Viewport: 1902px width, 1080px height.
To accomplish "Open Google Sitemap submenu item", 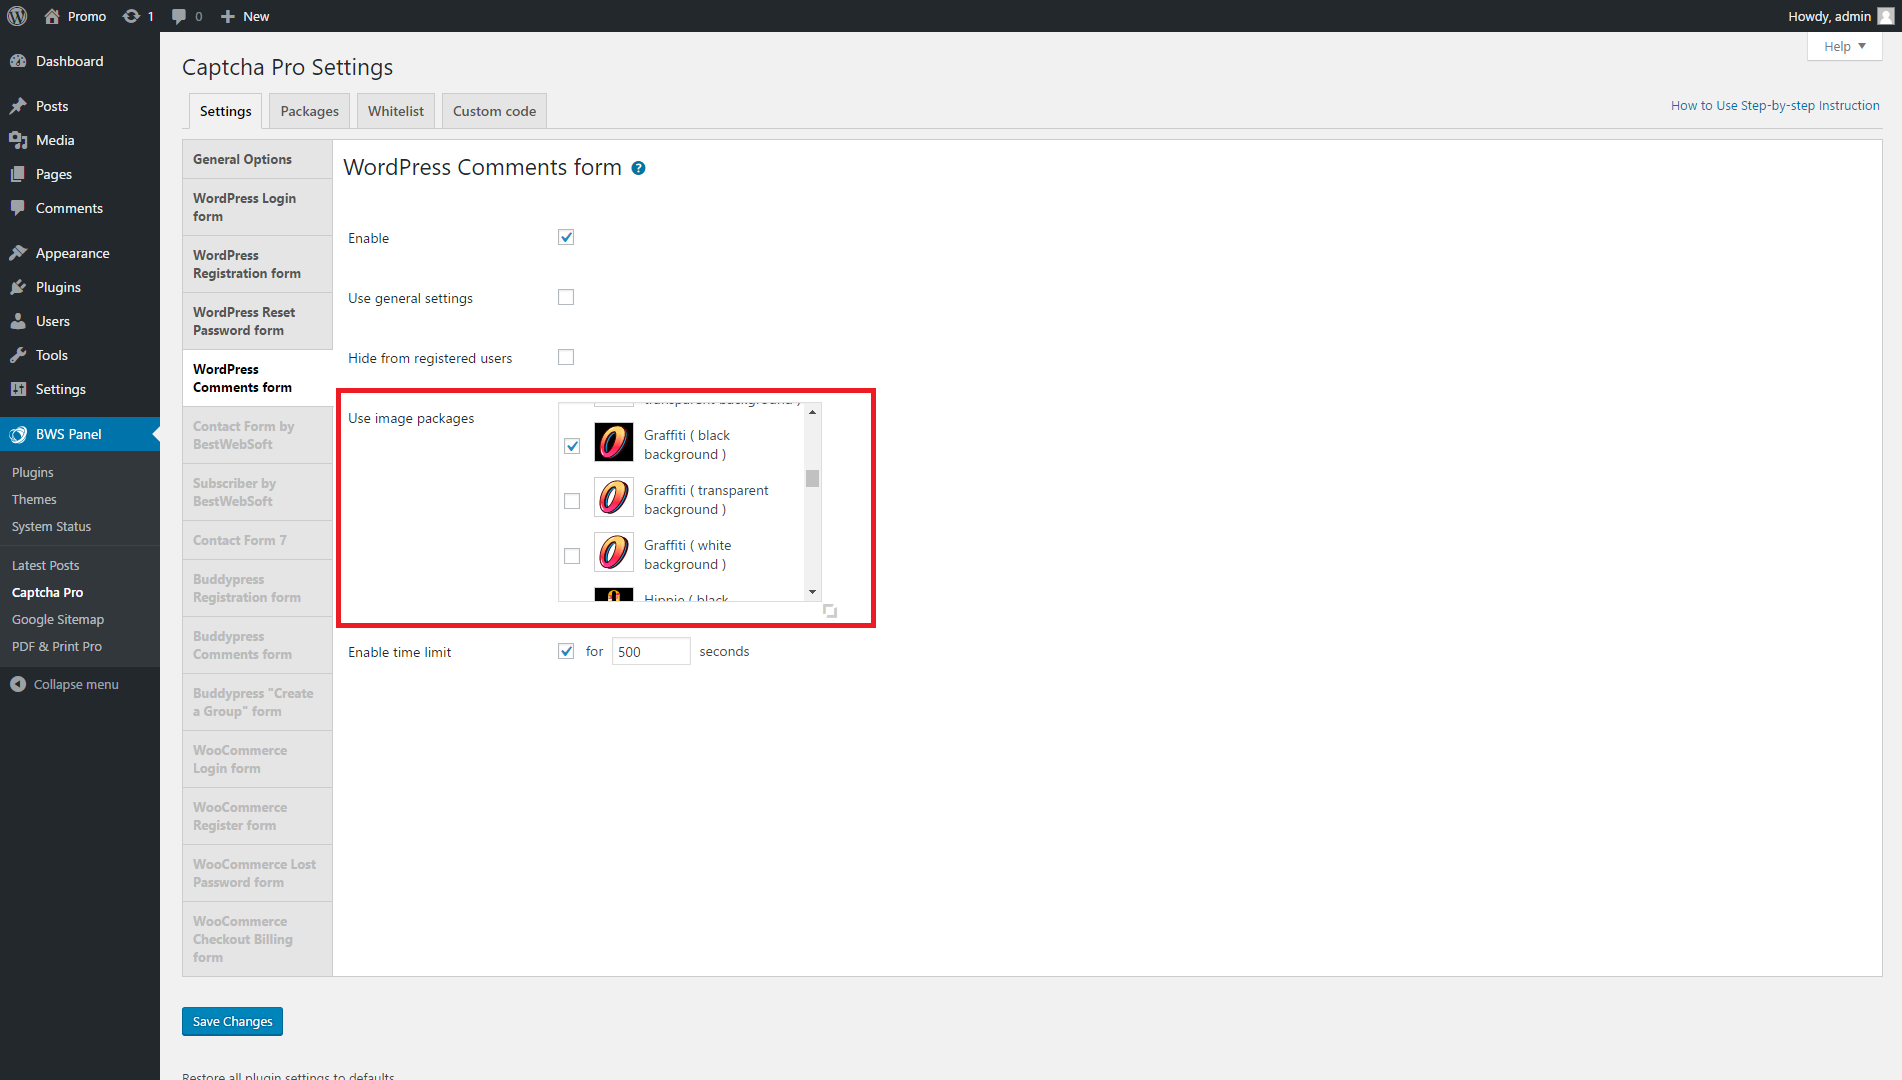I will 58,619.
